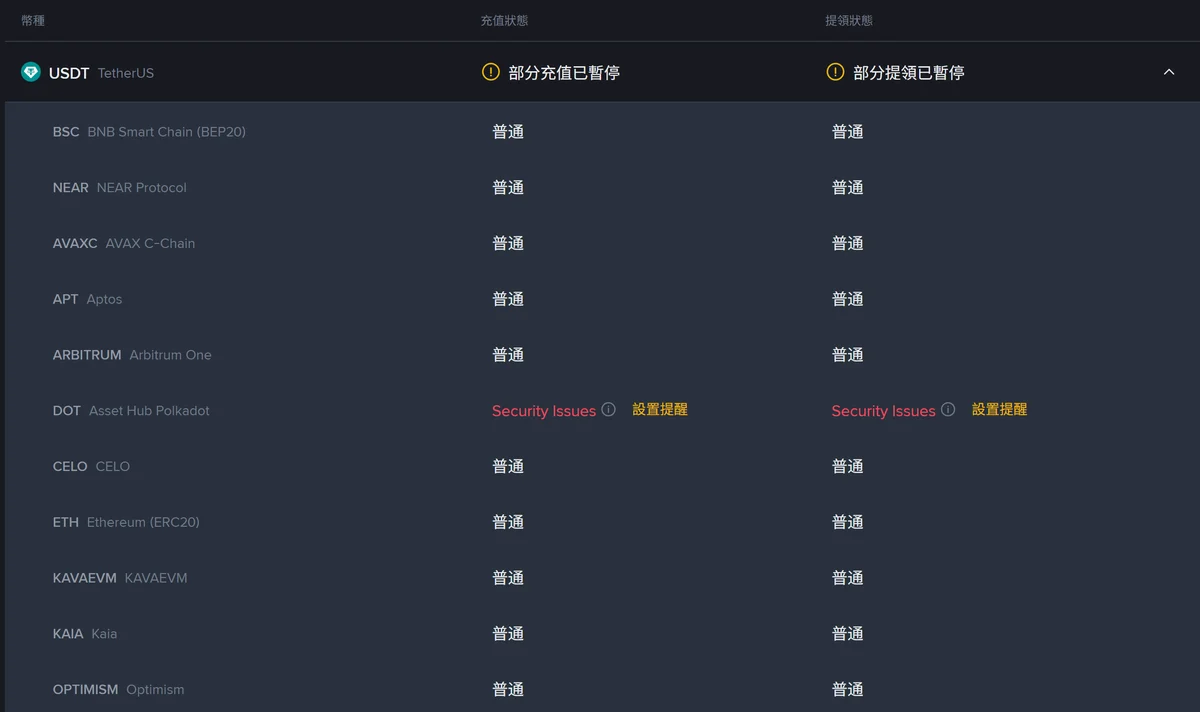Click BSC withdrawal status 普通
This screenshot has height=712, width=1200.
[848, 132]
